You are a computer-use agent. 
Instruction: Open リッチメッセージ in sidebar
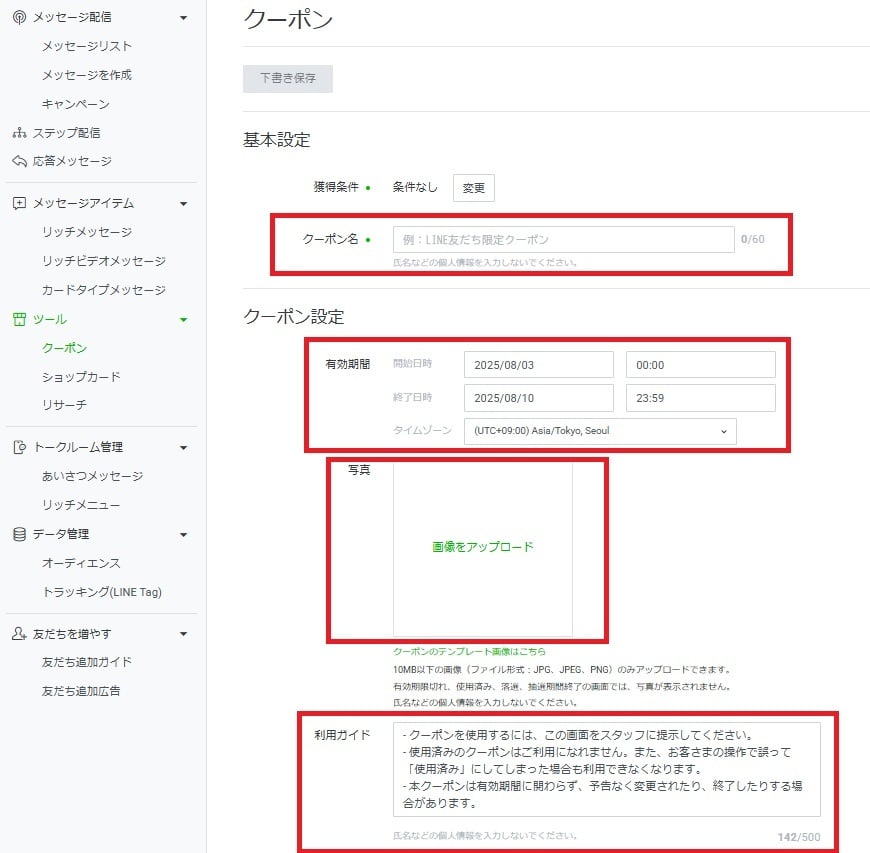(x=87, y=232)
